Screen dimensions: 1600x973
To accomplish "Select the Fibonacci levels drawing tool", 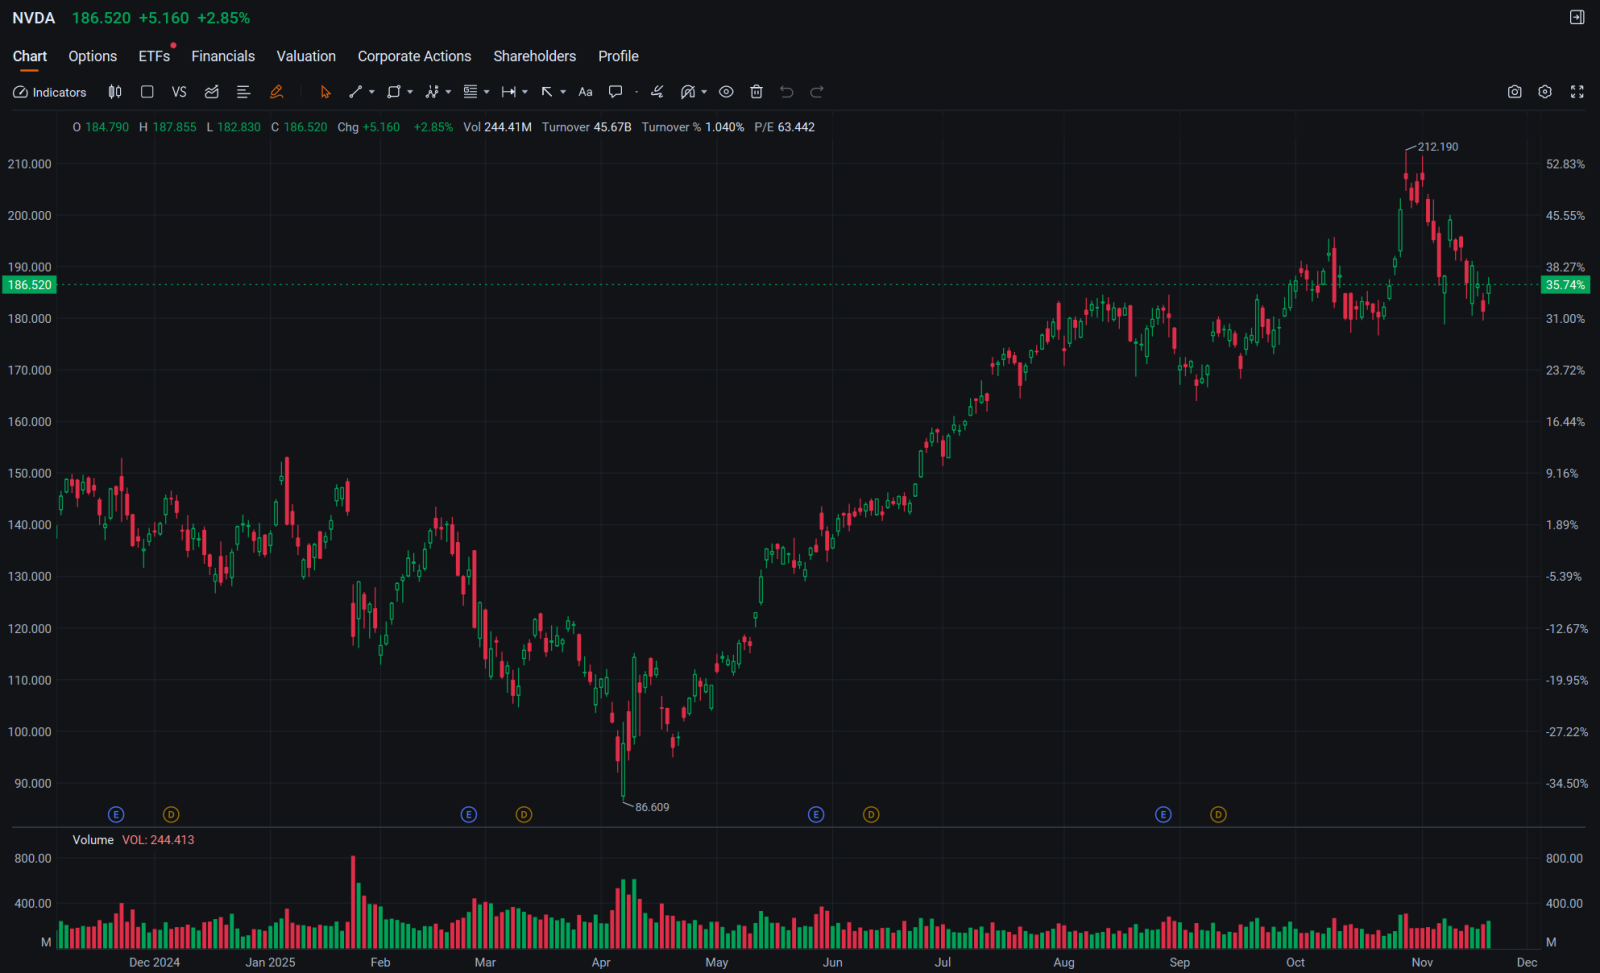I will click(470, 92).
